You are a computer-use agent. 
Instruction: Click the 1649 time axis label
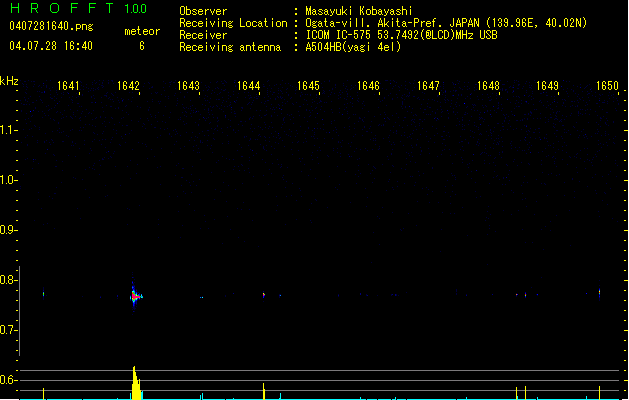pyautogui.click(x=548, y=86)
